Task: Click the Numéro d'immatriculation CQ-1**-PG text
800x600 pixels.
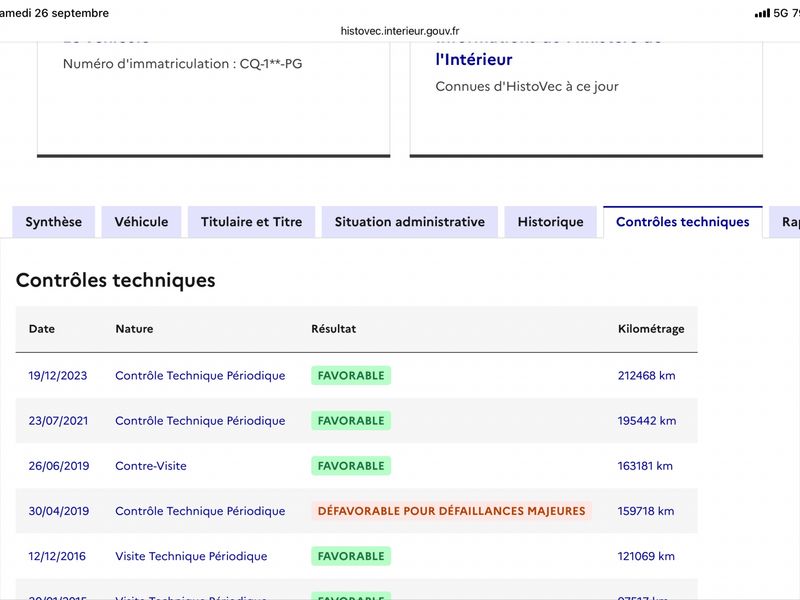Action: [183, 64]
